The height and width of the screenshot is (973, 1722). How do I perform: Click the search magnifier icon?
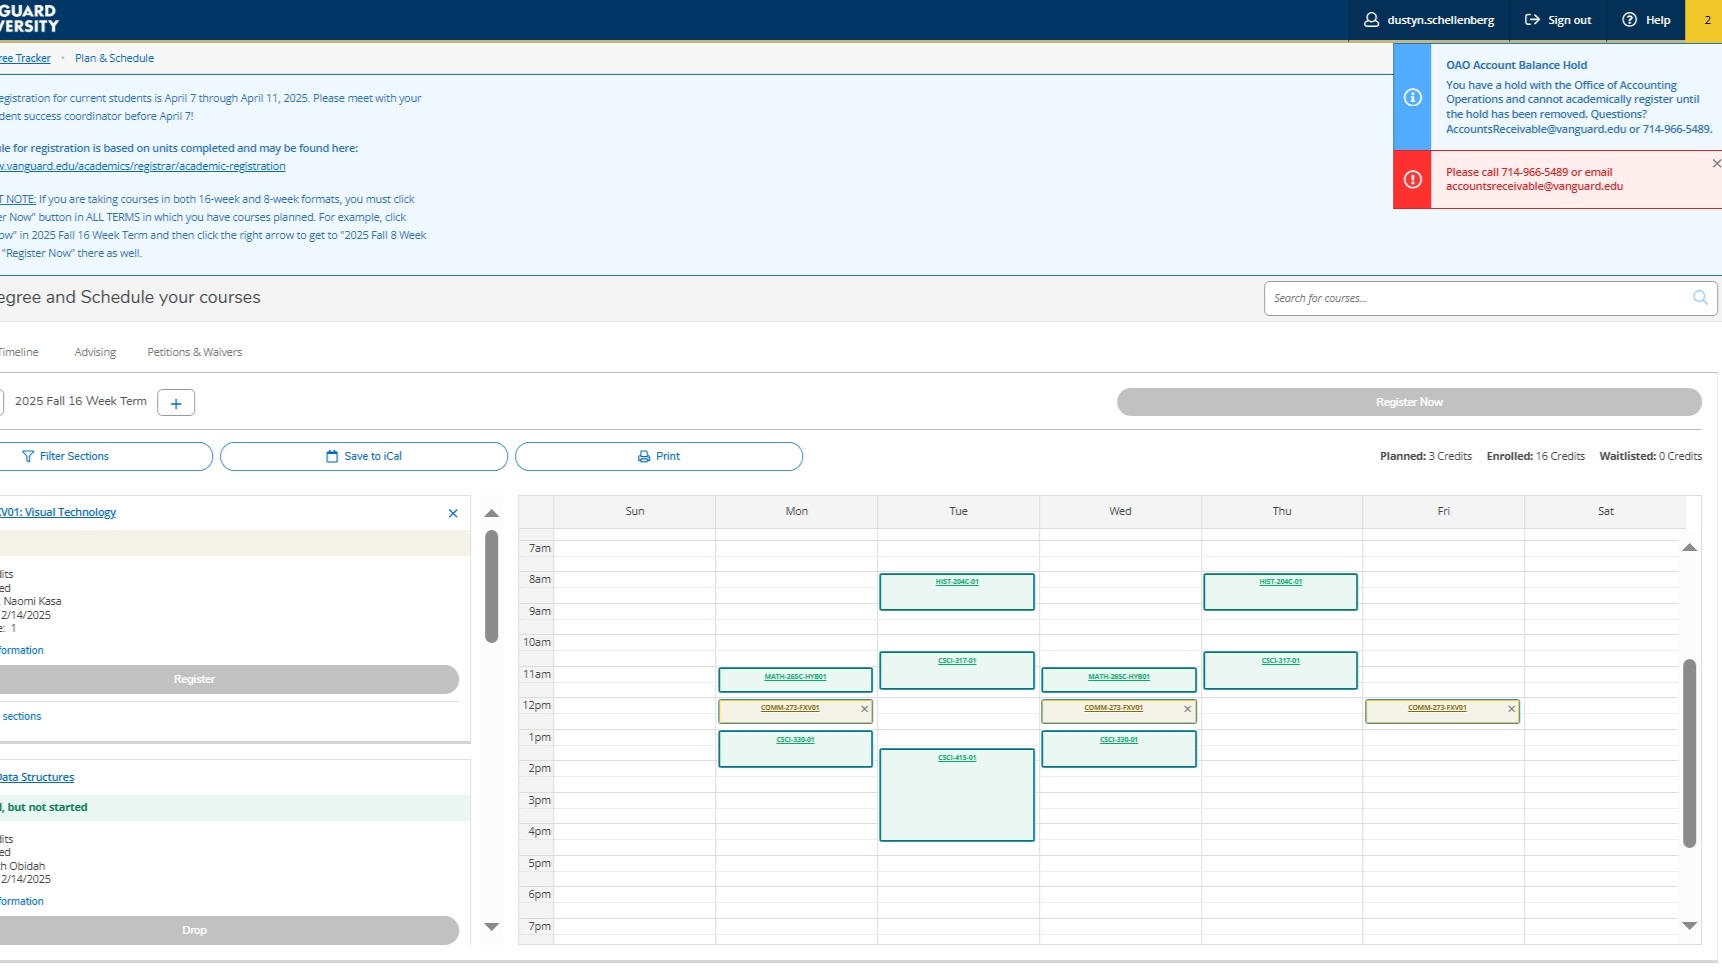click(1699, 298)
